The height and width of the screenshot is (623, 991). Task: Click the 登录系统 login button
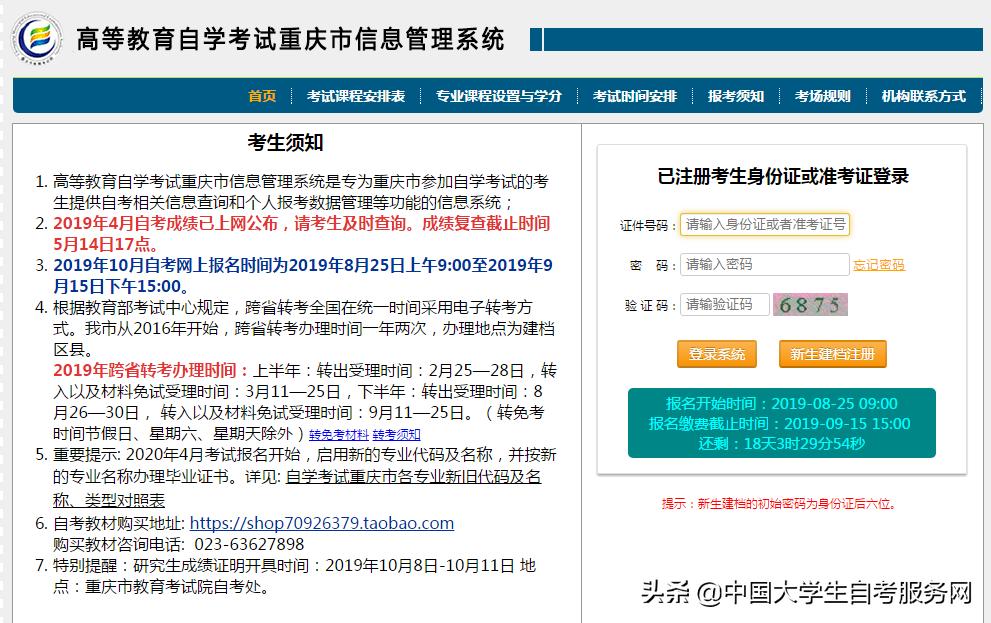[x=716, y=354]
